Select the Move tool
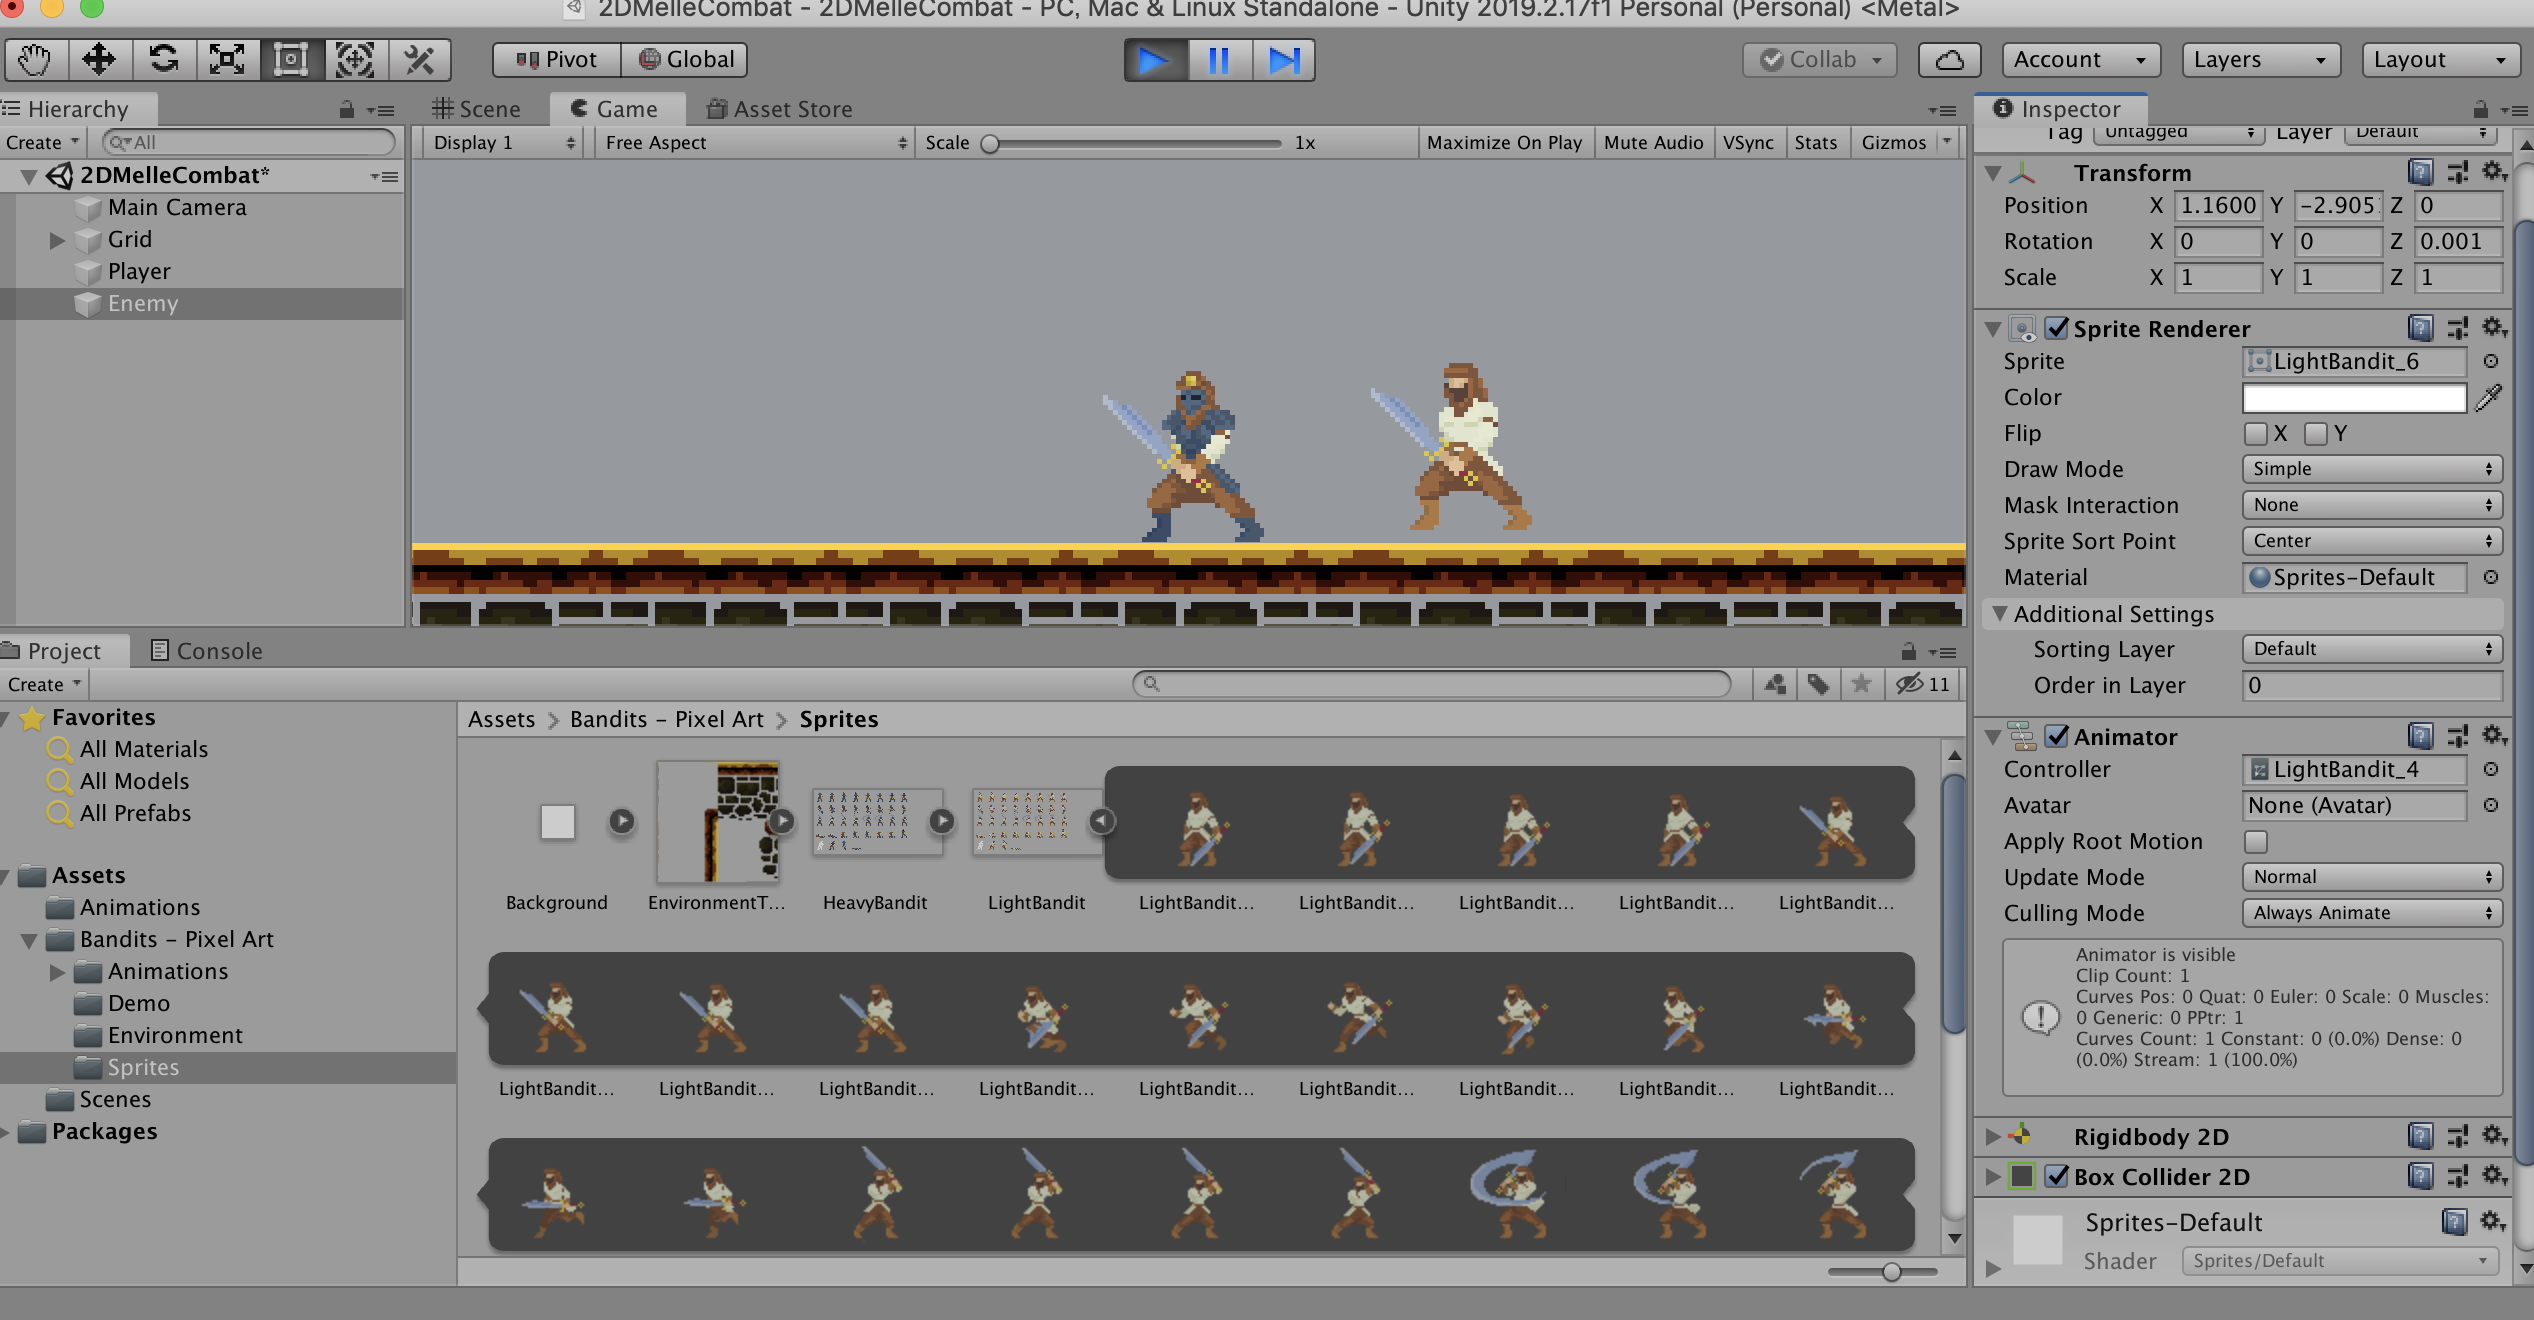2534x1320 pixels. point(99,60)
